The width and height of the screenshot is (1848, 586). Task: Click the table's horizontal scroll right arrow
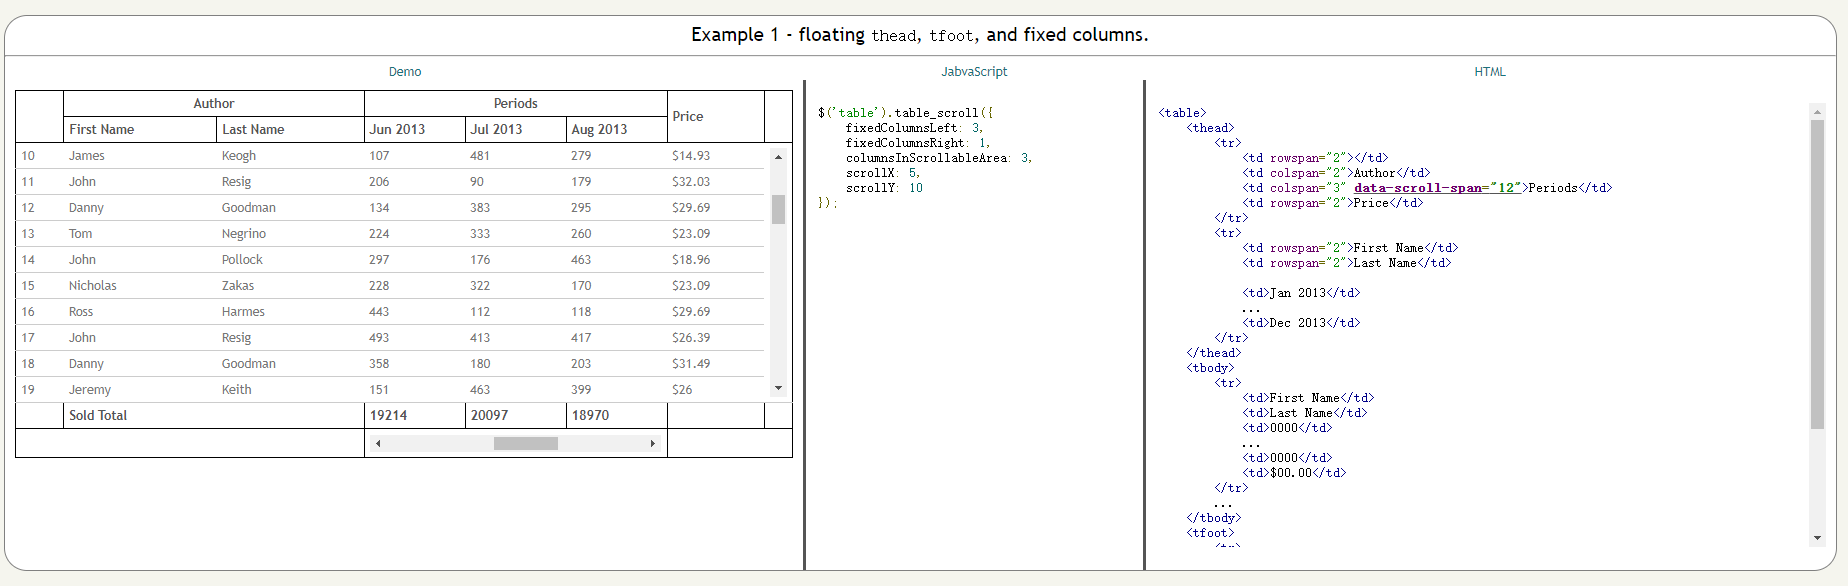[x=653, y=443]
